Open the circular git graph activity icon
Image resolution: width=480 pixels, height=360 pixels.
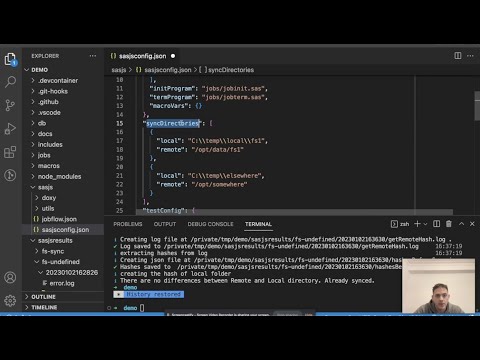10,175
